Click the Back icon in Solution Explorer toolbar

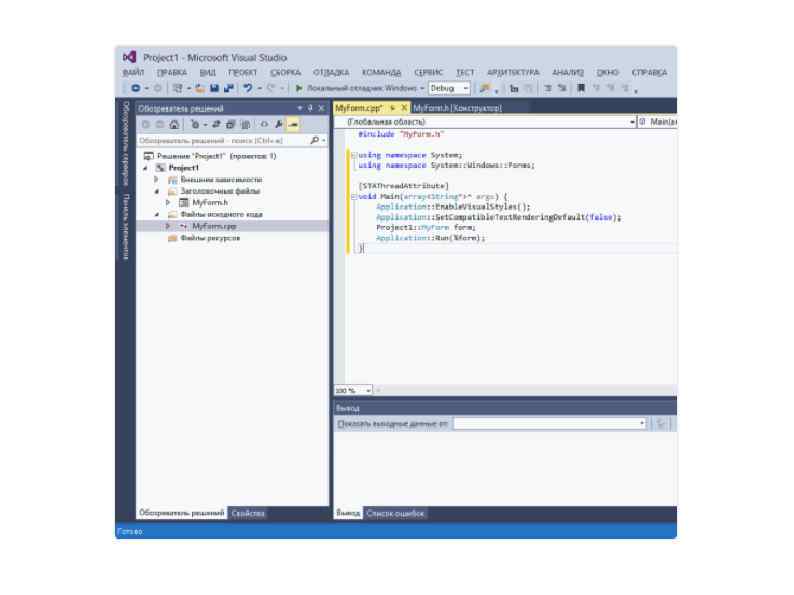tap(146, 124)
